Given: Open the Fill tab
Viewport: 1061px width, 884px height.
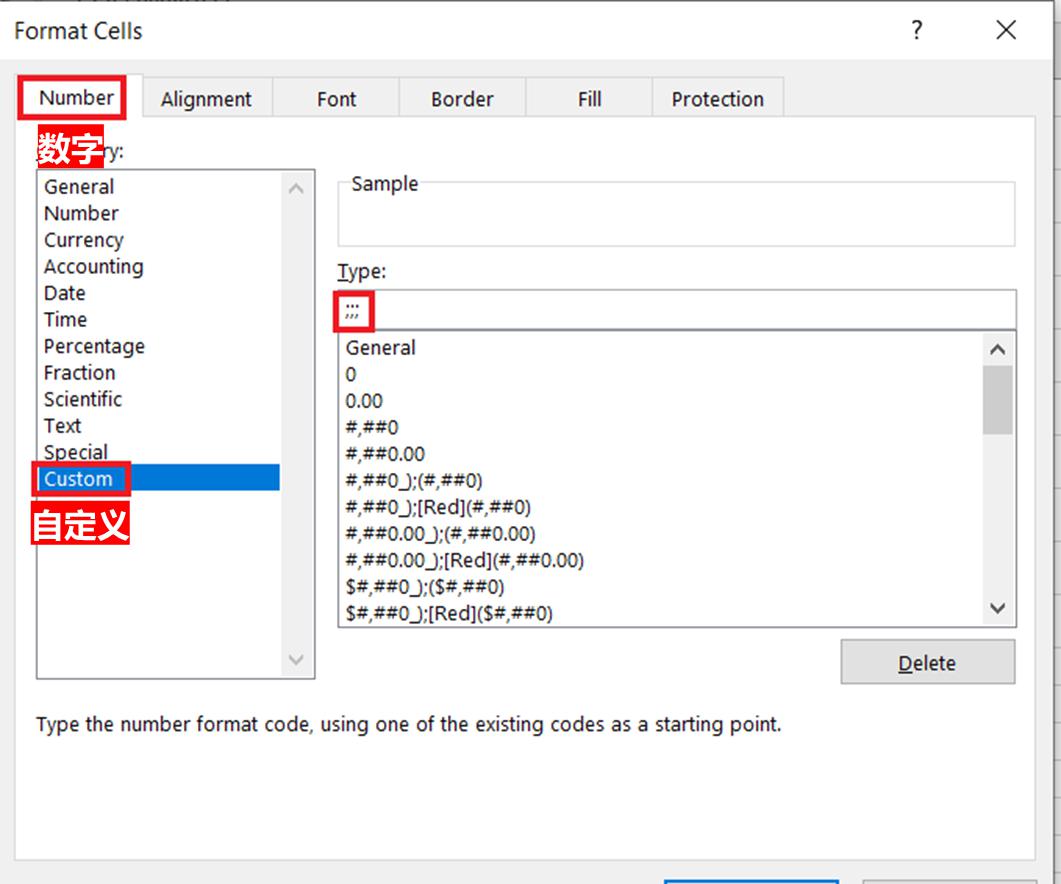Looking at the screenshot, I should click(x=589, y=99).
